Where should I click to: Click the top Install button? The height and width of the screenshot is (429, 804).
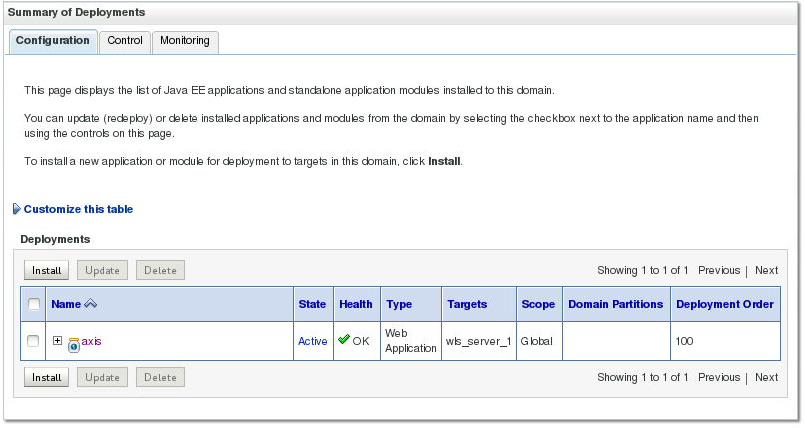click(x=46, y=270)
